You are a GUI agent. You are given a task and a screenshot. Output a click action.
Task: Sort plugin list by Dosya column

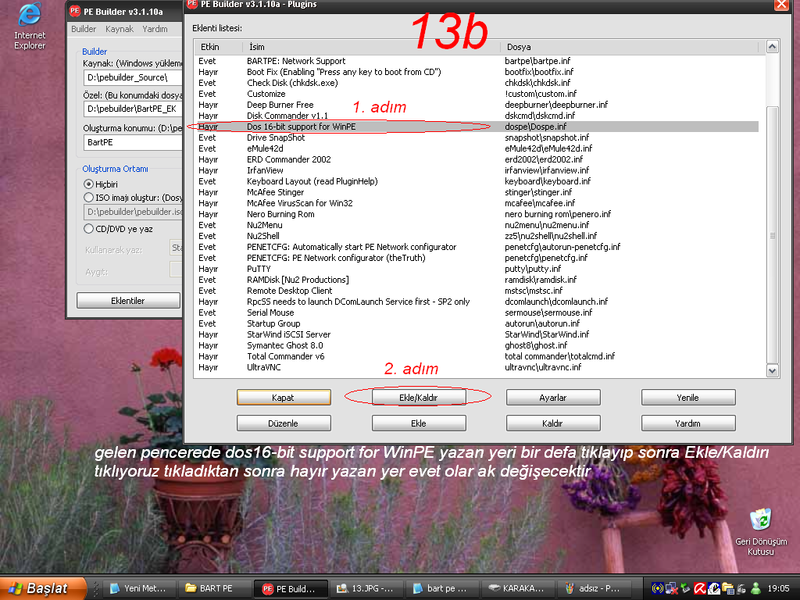click(x=629, y=47)
